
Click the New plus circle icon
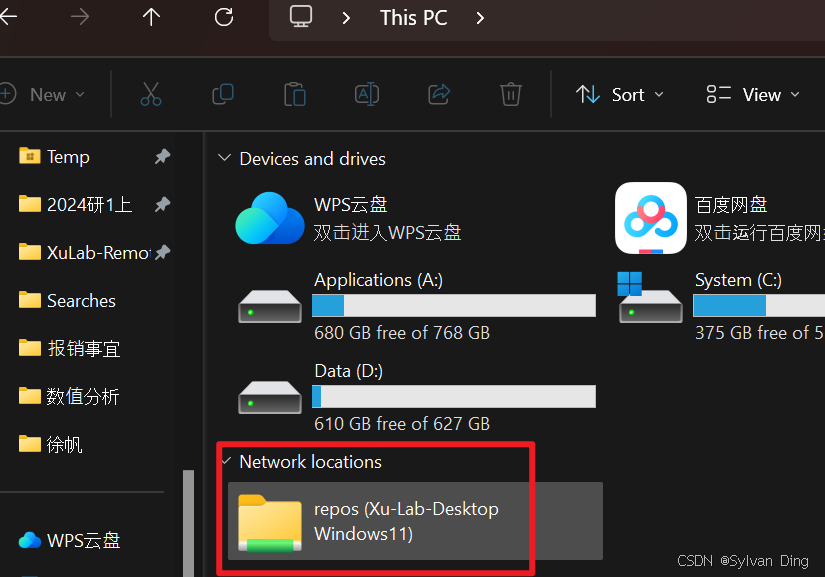pyautogui.click(x=8, y=94)
